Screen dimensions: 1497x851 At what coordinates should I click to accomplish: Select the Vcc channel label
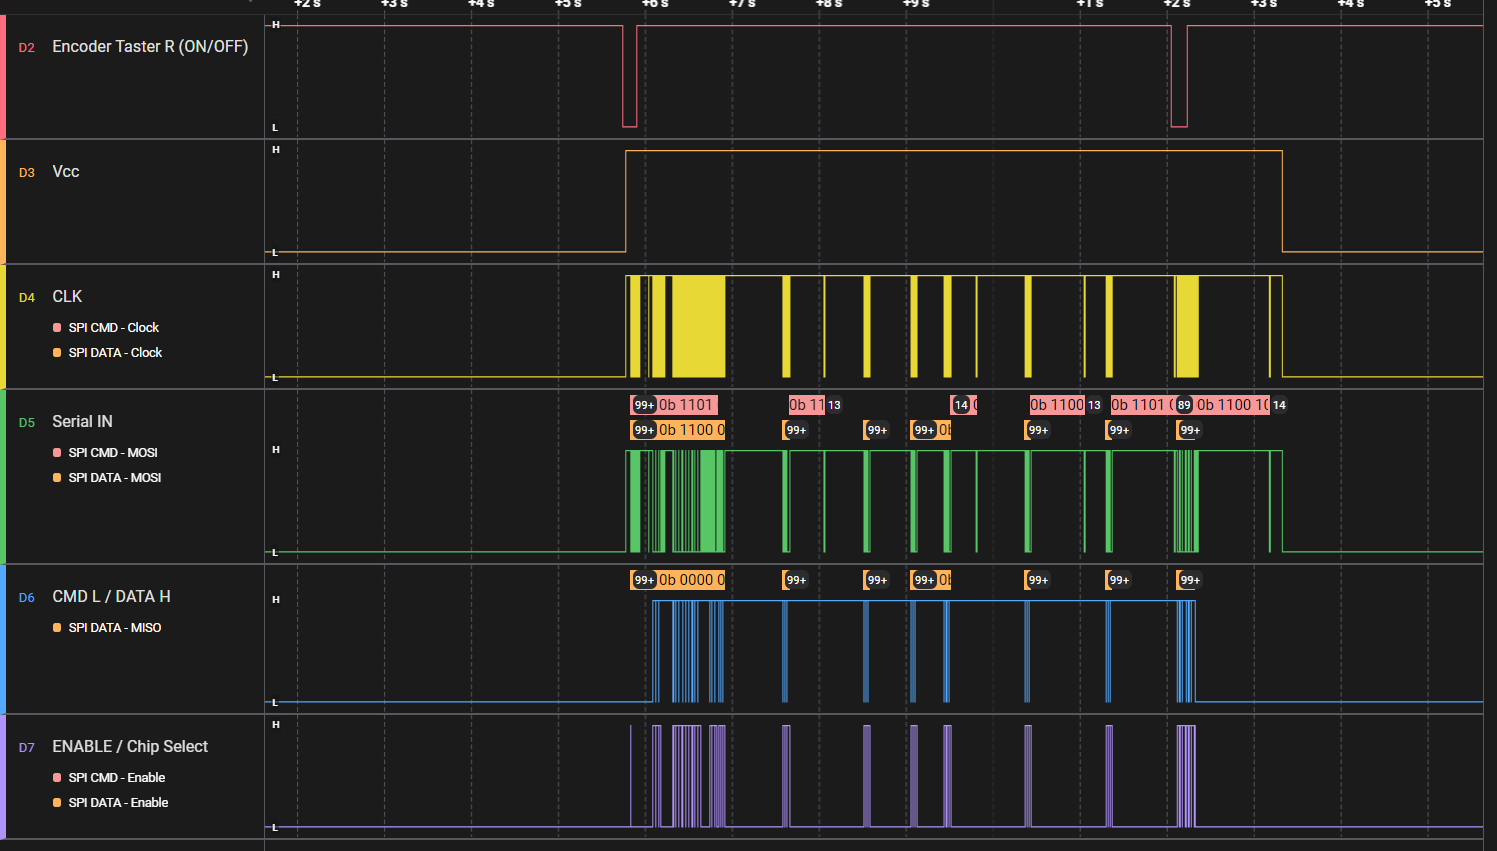[66, 171]
